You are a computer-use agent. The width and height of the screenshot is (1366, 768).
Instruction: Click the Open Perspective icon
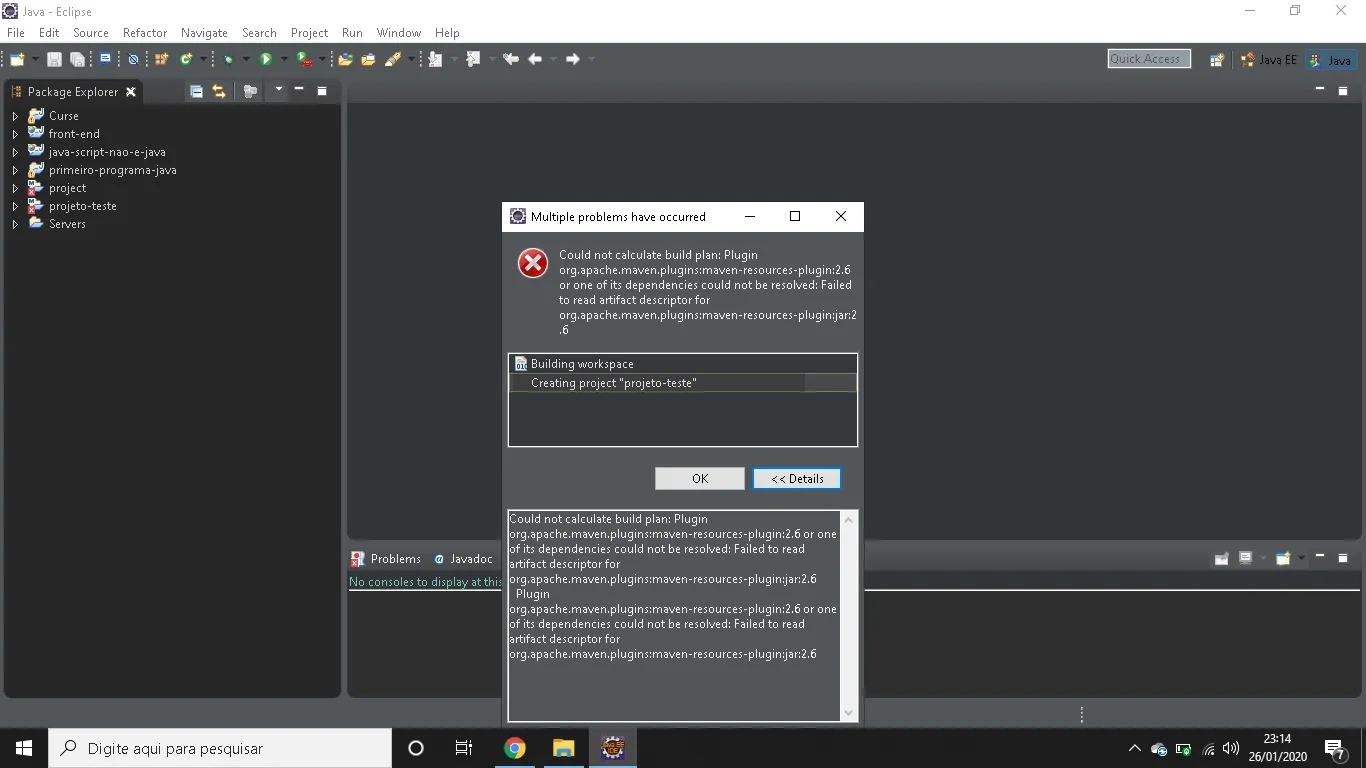coord(1217,60)
